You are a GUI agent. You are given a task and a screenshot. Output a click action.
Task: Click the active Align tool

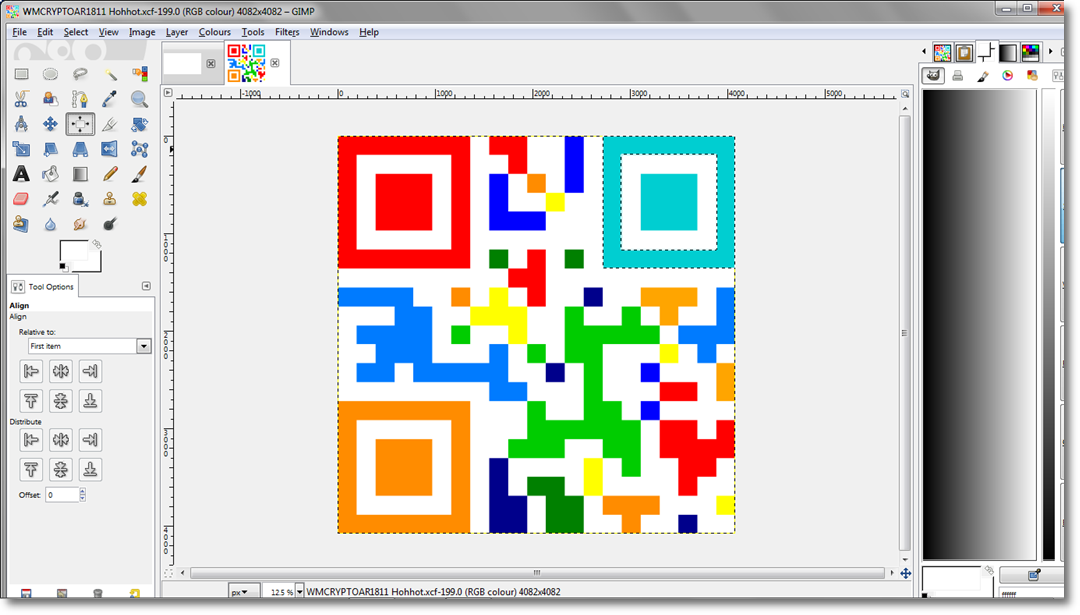[x=80, y=124]
